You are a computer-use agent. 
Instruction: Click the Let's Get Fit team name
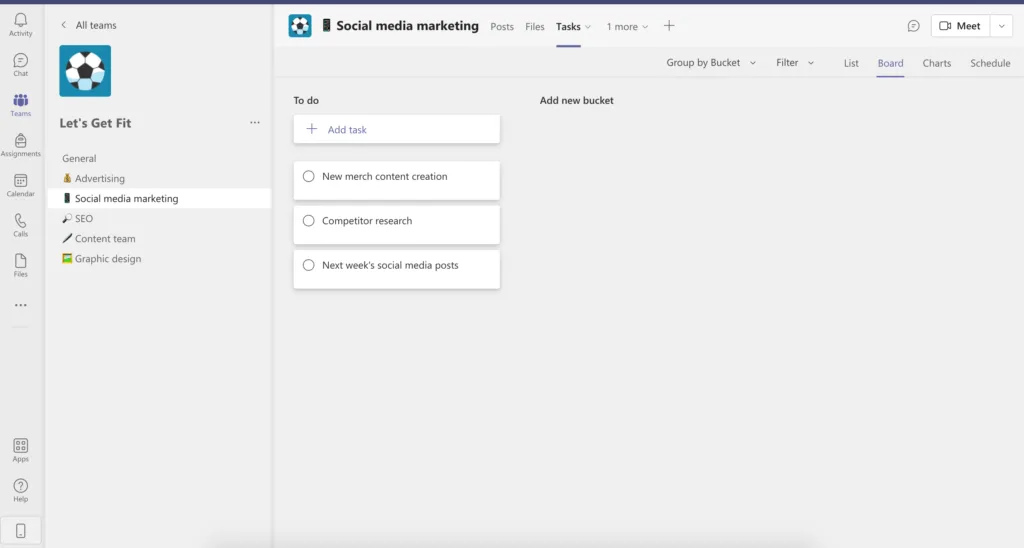95,123
